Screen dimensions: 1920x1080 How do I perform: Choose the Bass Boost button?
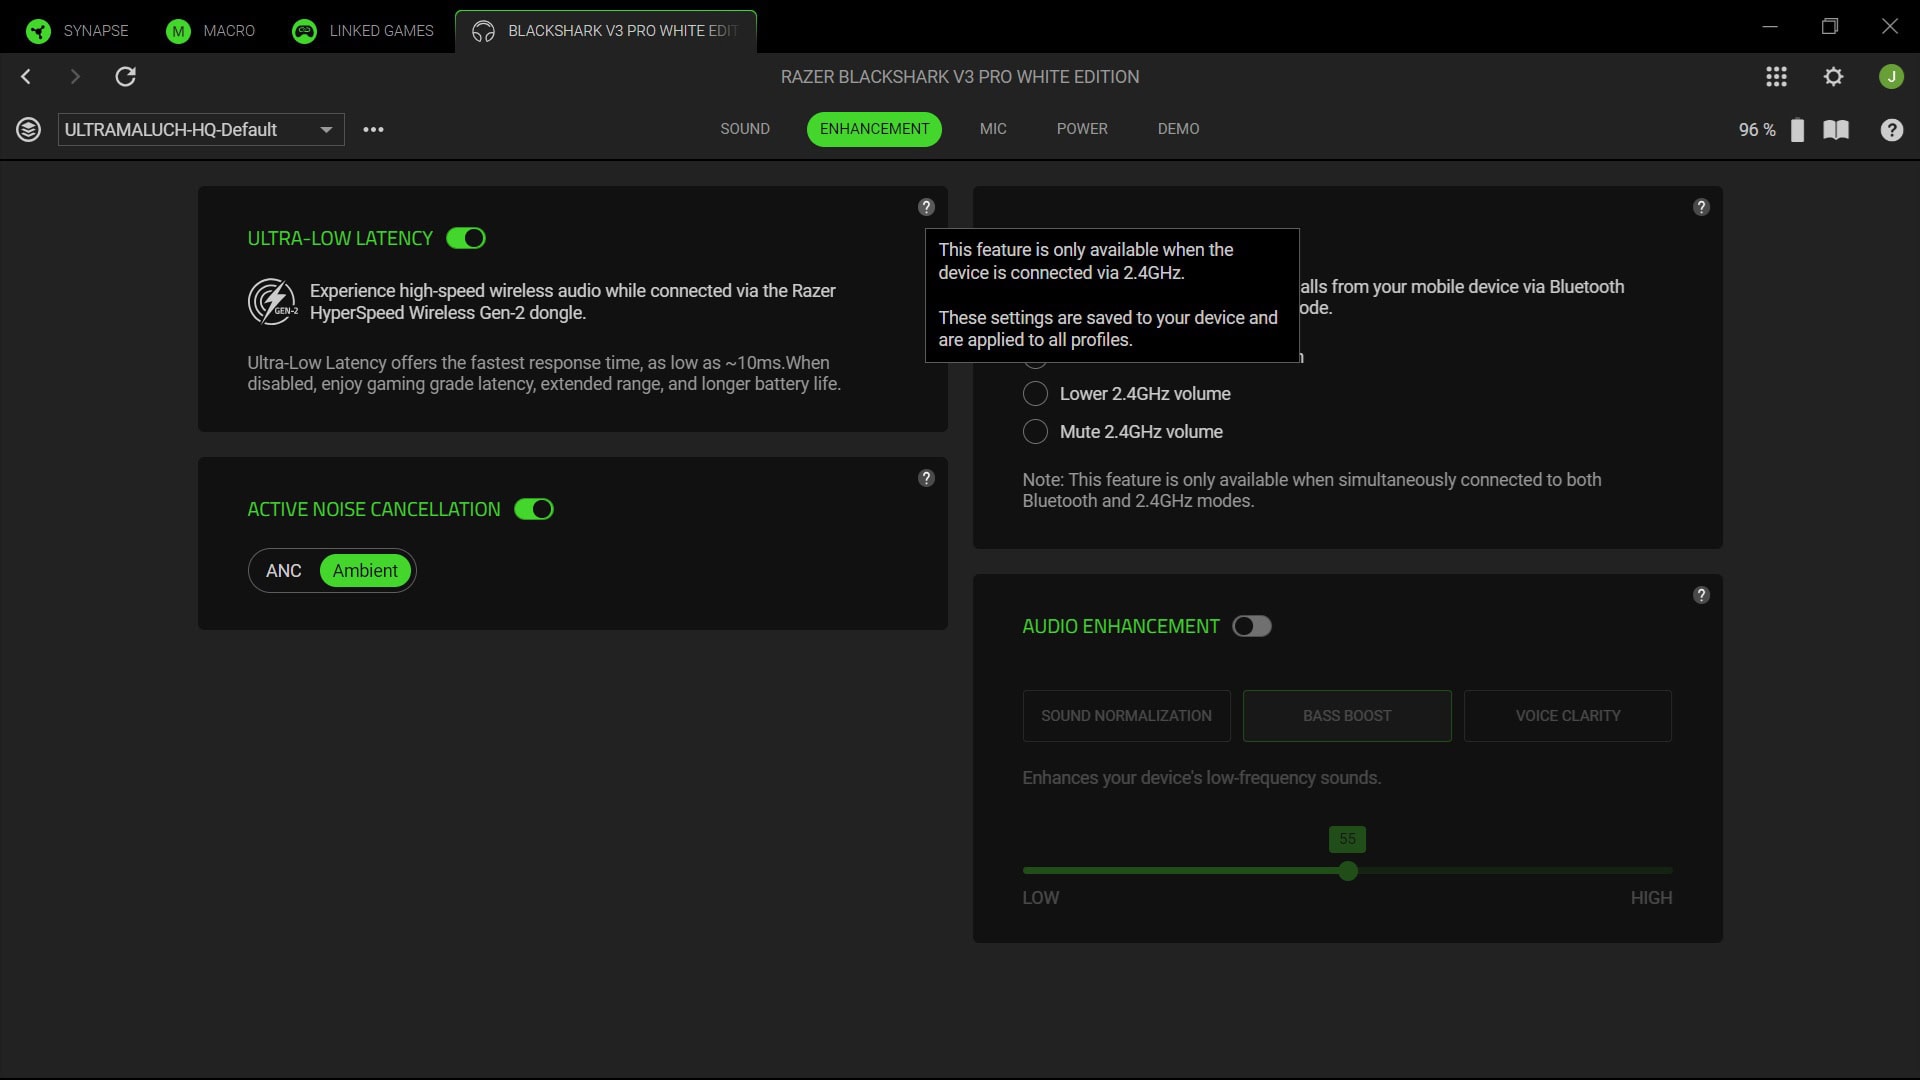point(1347,716)
